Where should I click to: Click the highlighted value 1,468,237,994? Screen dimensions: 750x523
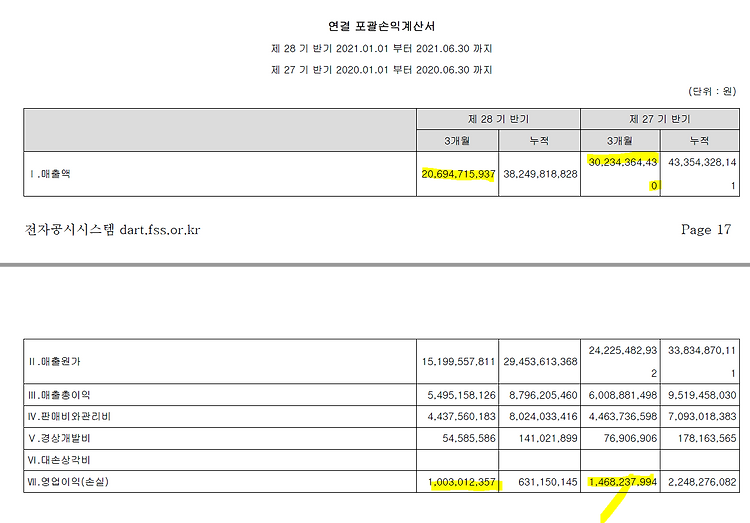pos(622,482)
